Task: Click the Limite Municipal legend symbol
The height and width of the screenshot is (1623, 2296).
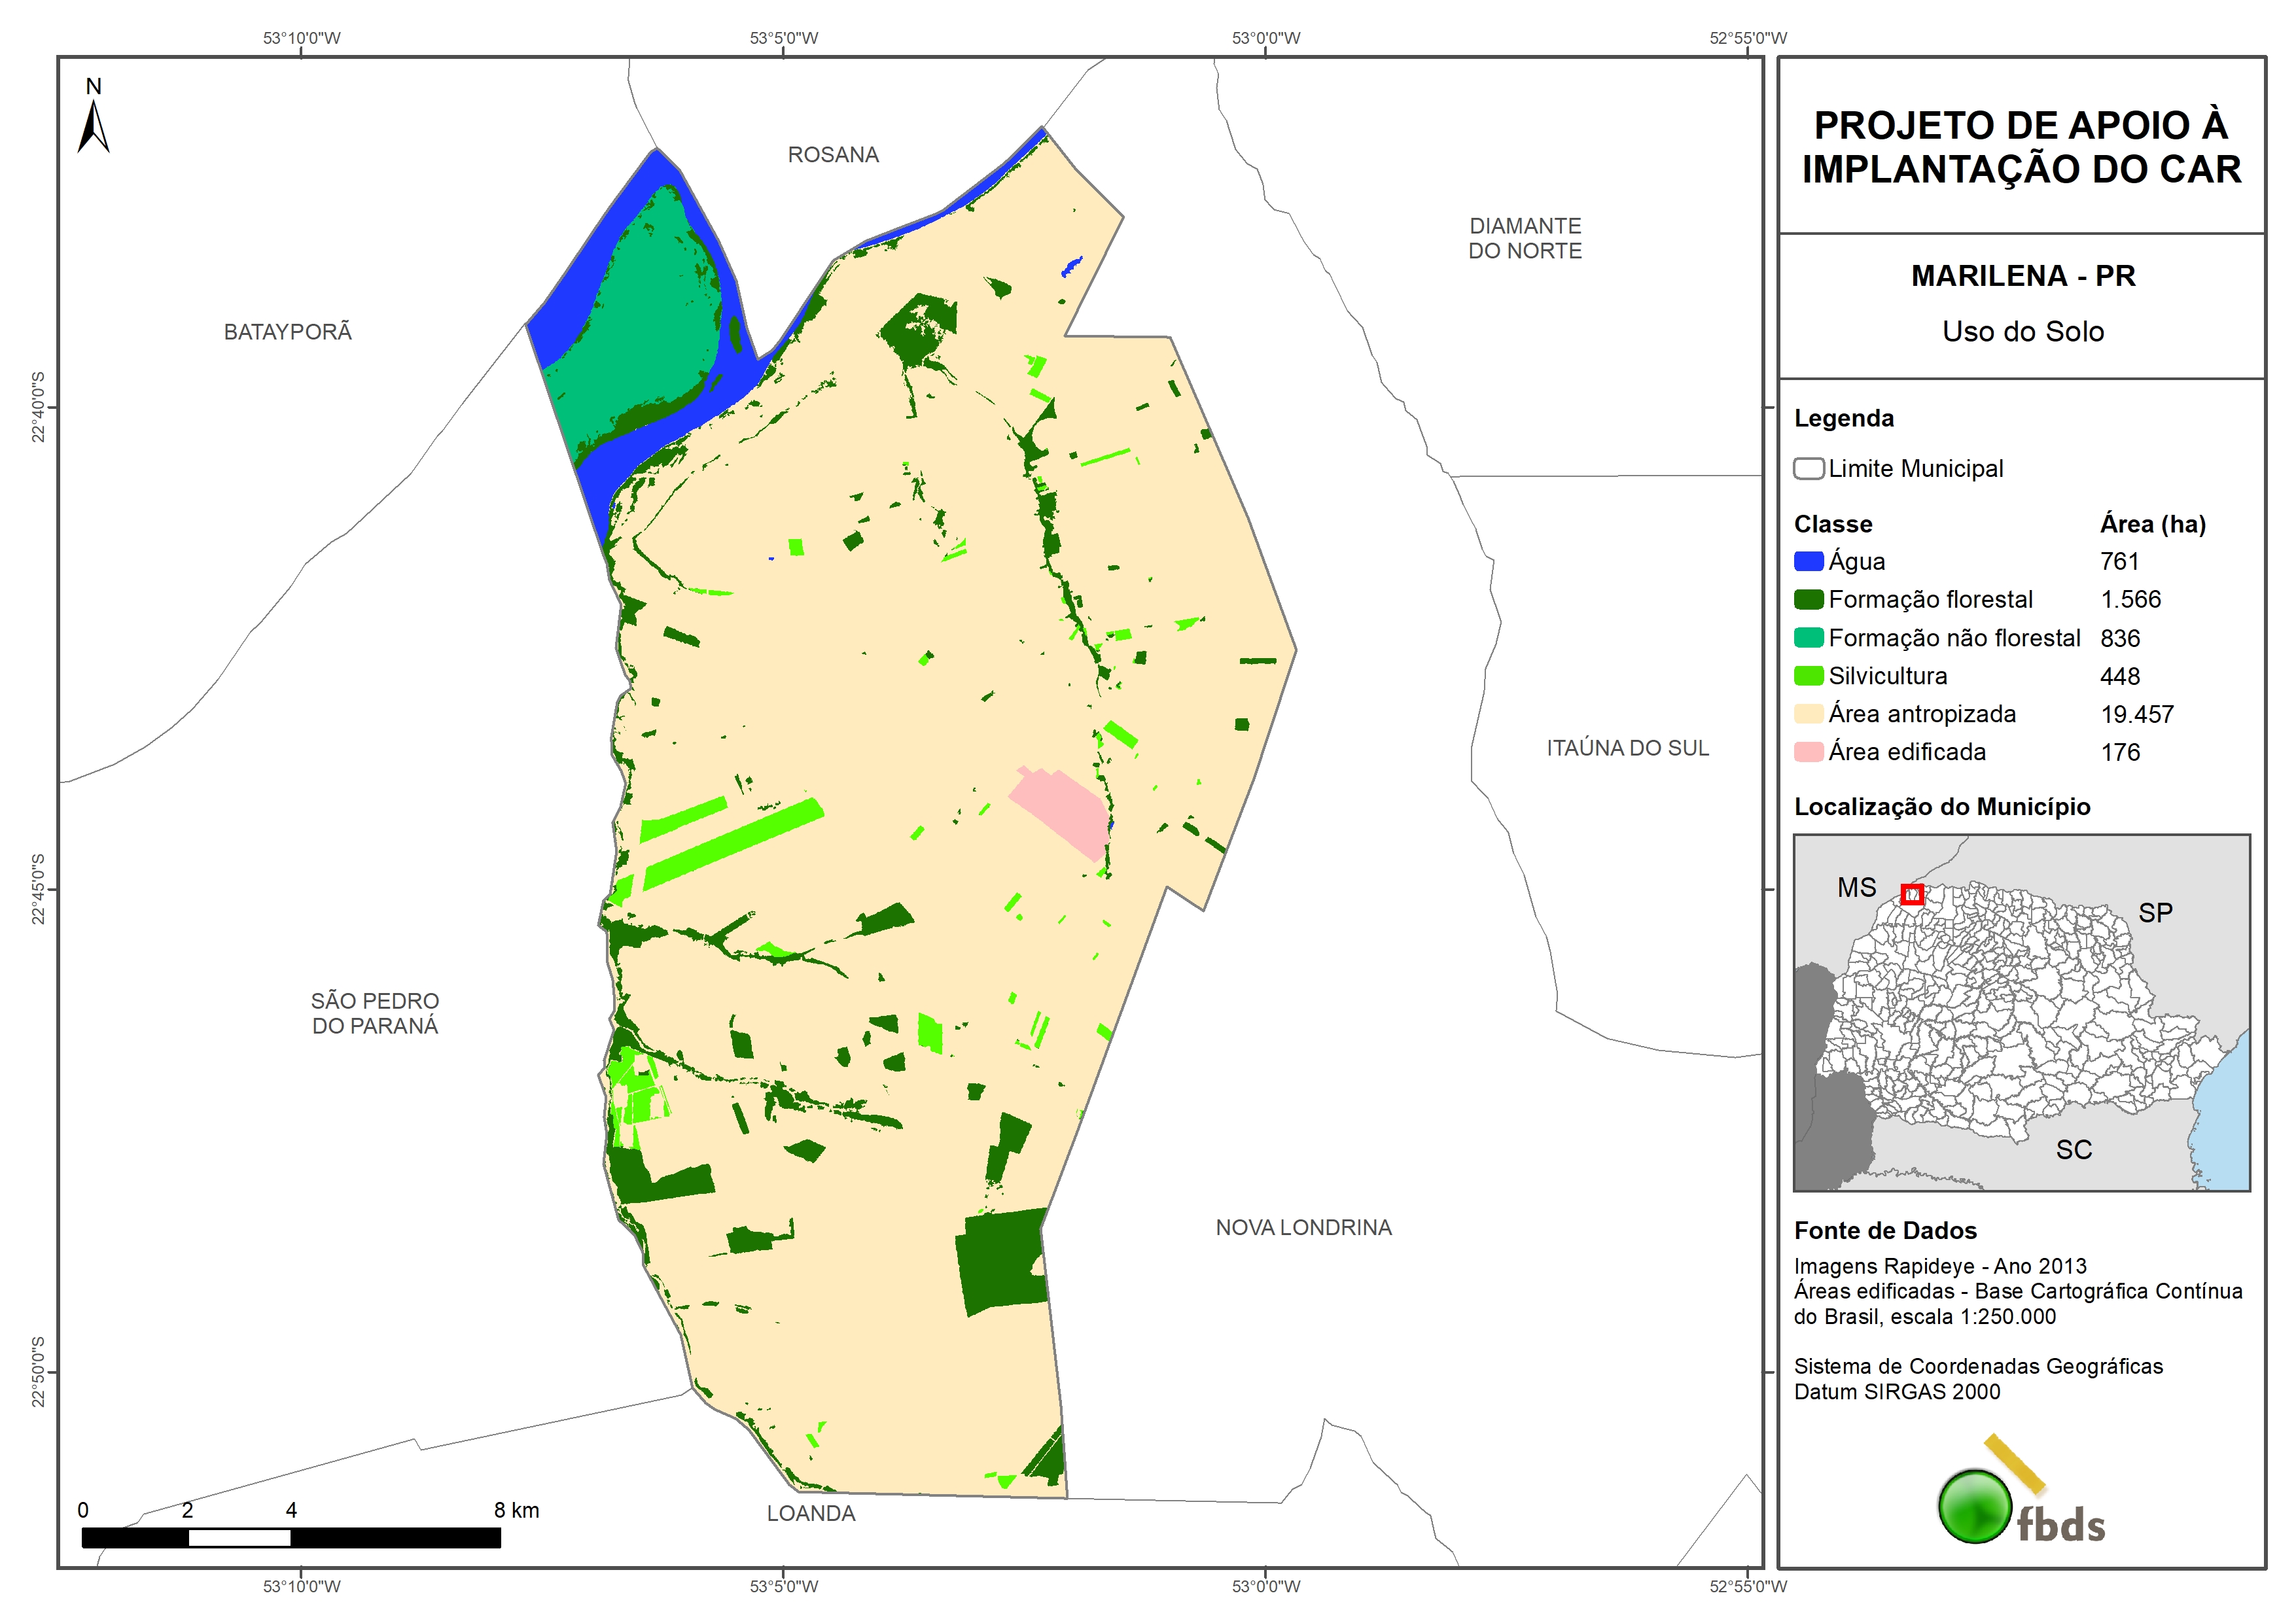Action: pyautogui.click(x=1808, y=468)
